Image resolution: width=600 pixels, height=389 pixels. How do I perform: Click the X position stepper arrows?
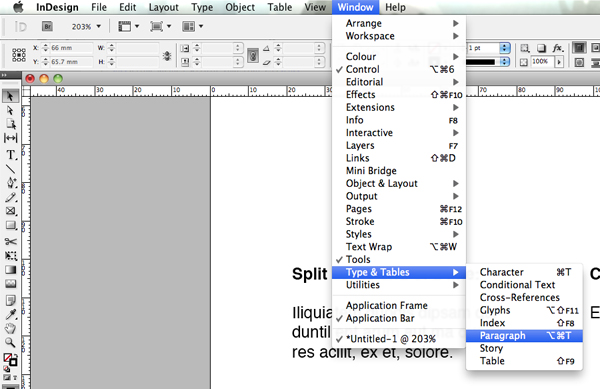(46, 48)
